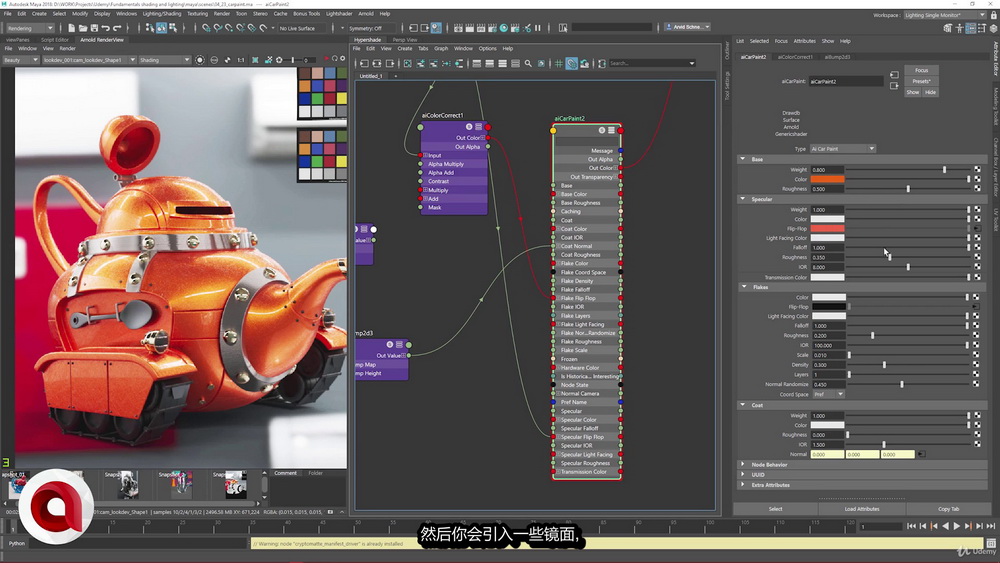The height and width of the screenshot is (563, 1000).
Task: Redo the last action
Action: point(117,28)
